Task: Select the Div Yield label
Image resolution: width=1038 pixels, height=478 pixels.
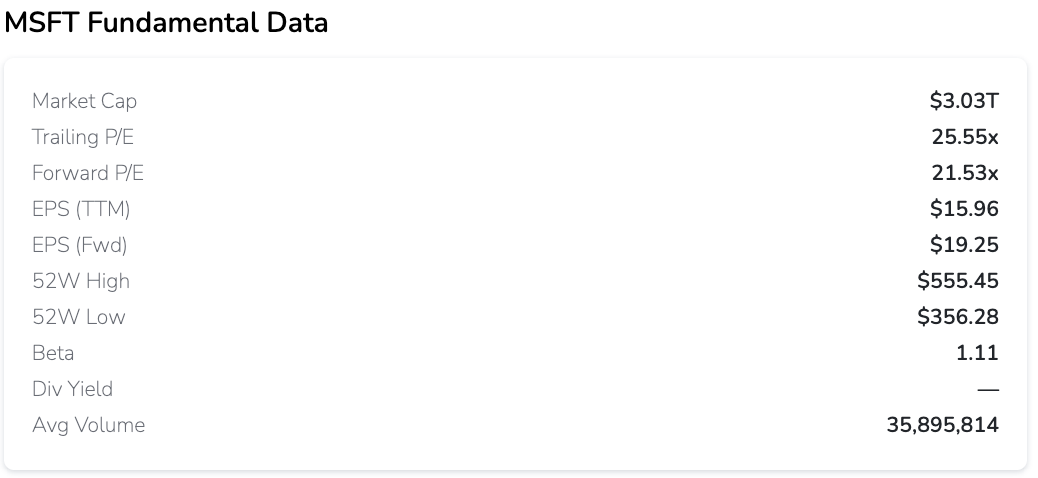Action: pos(72,389)
